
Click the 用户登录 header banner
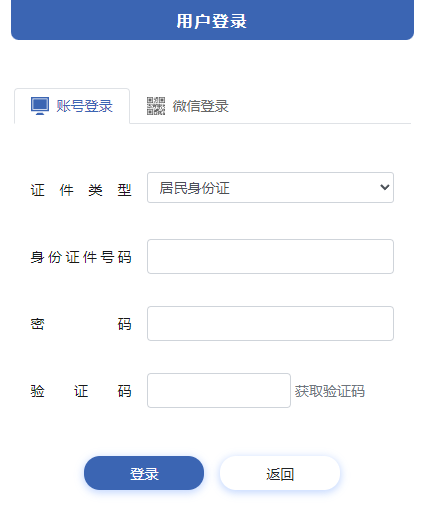click(212, 20)
